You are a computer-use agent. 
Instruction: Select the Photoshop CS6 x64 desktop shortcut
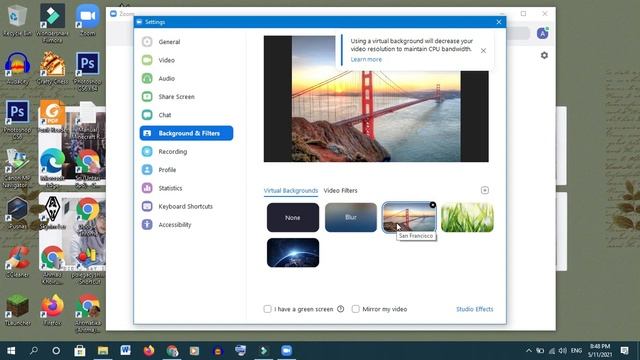(x=87, y=71)
